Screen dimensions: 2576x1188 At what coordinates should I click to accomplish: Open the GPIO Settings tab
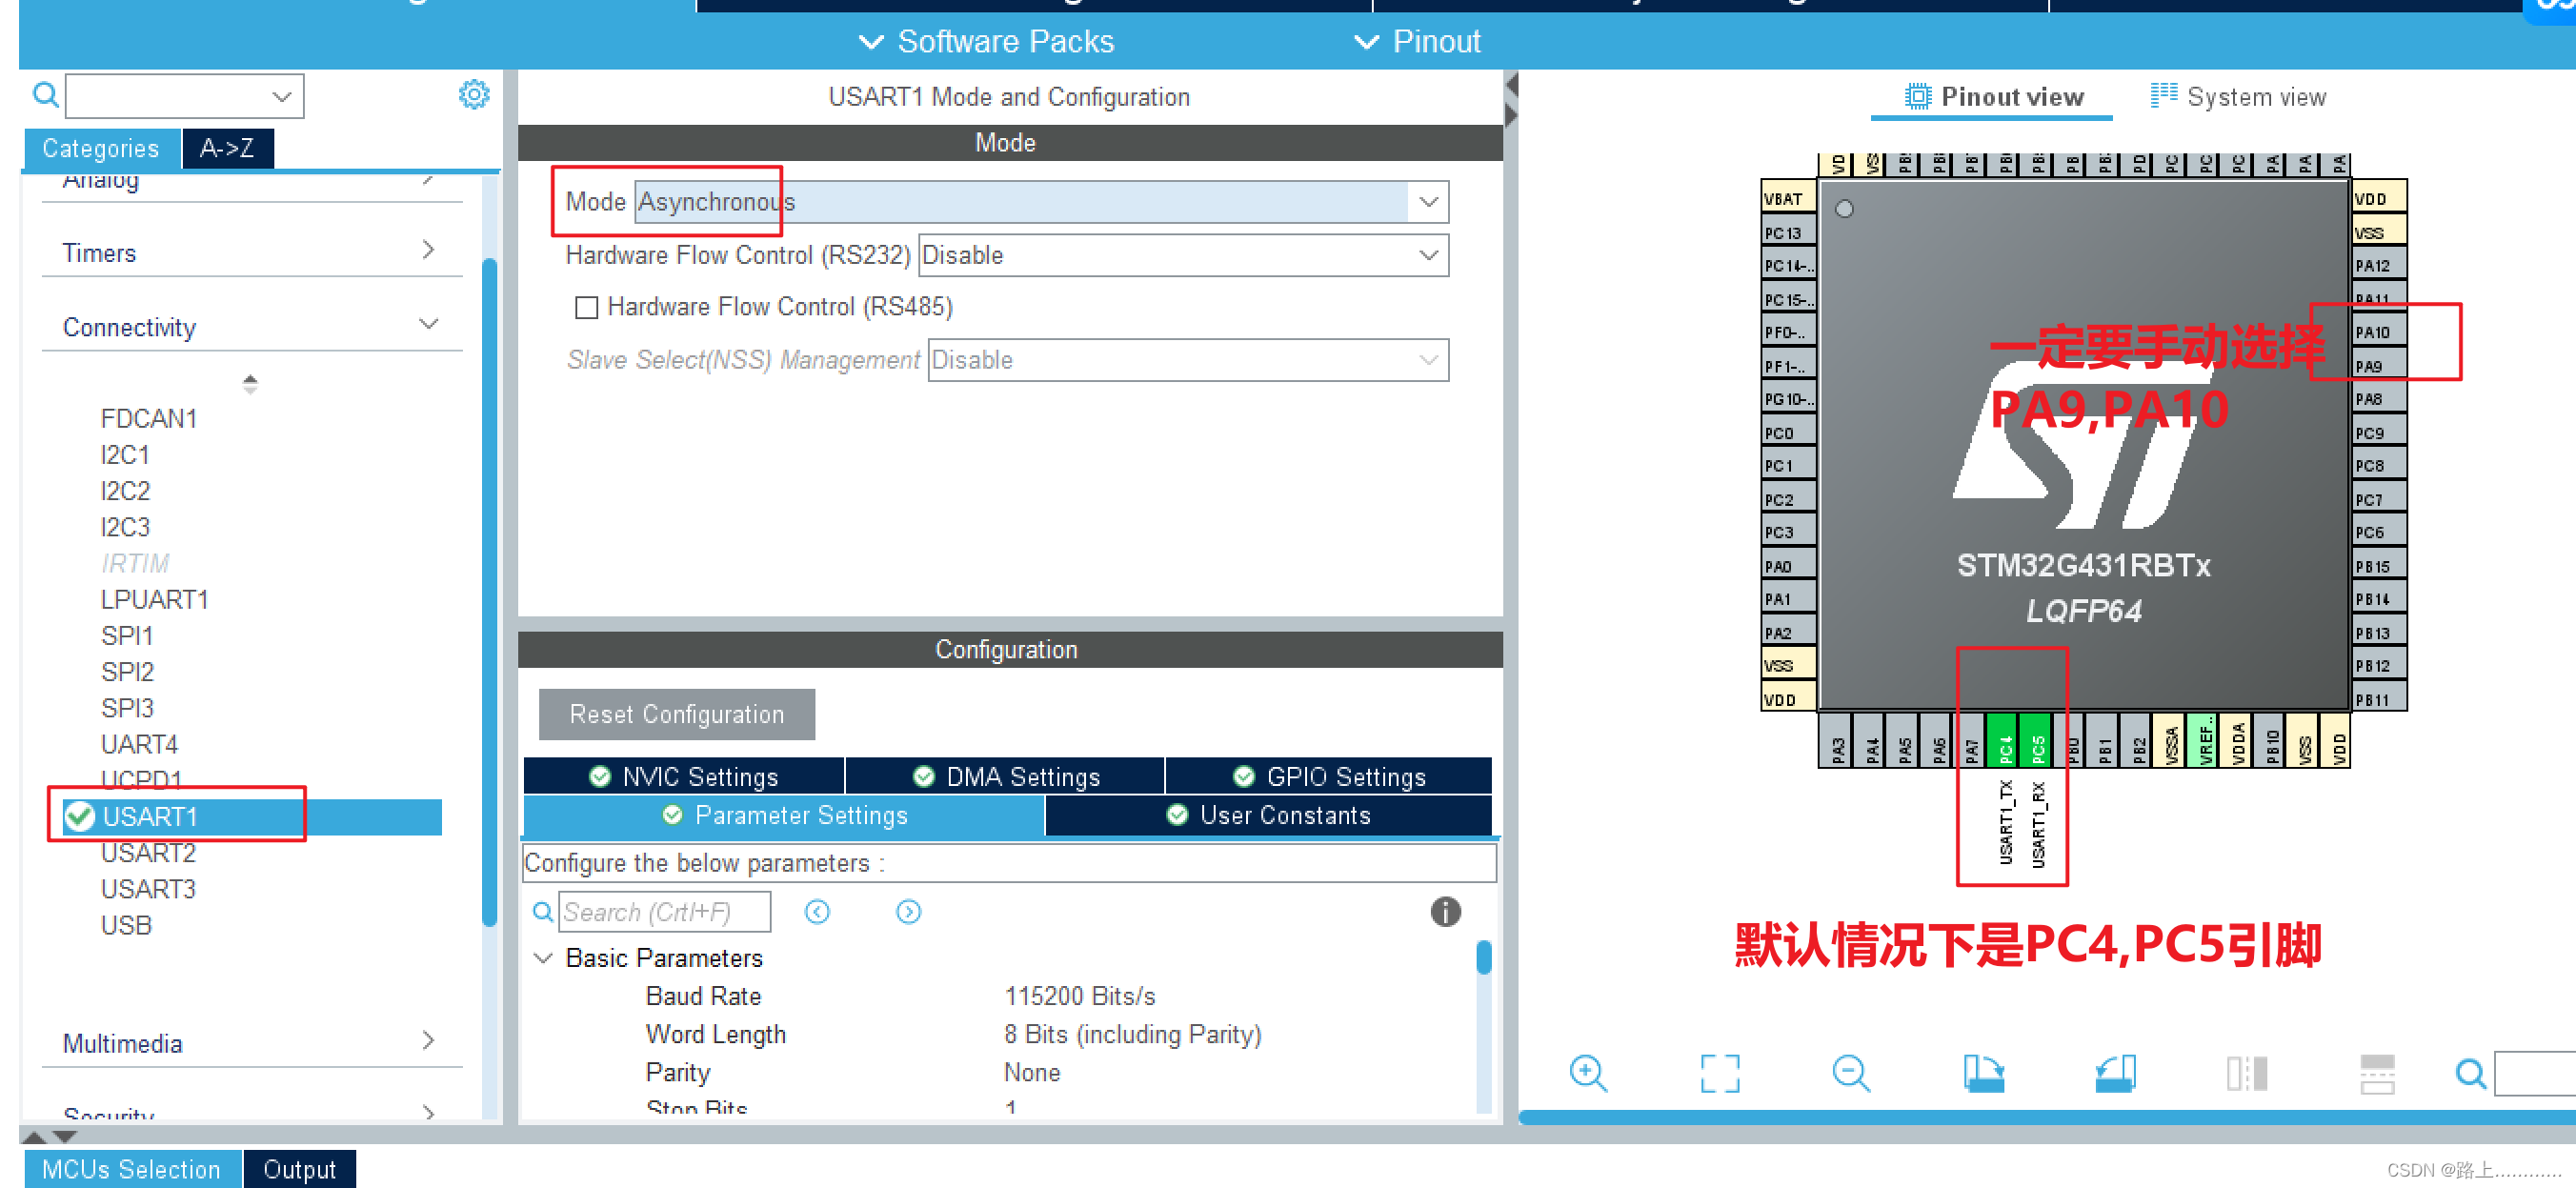click(x=1329, y=776)
